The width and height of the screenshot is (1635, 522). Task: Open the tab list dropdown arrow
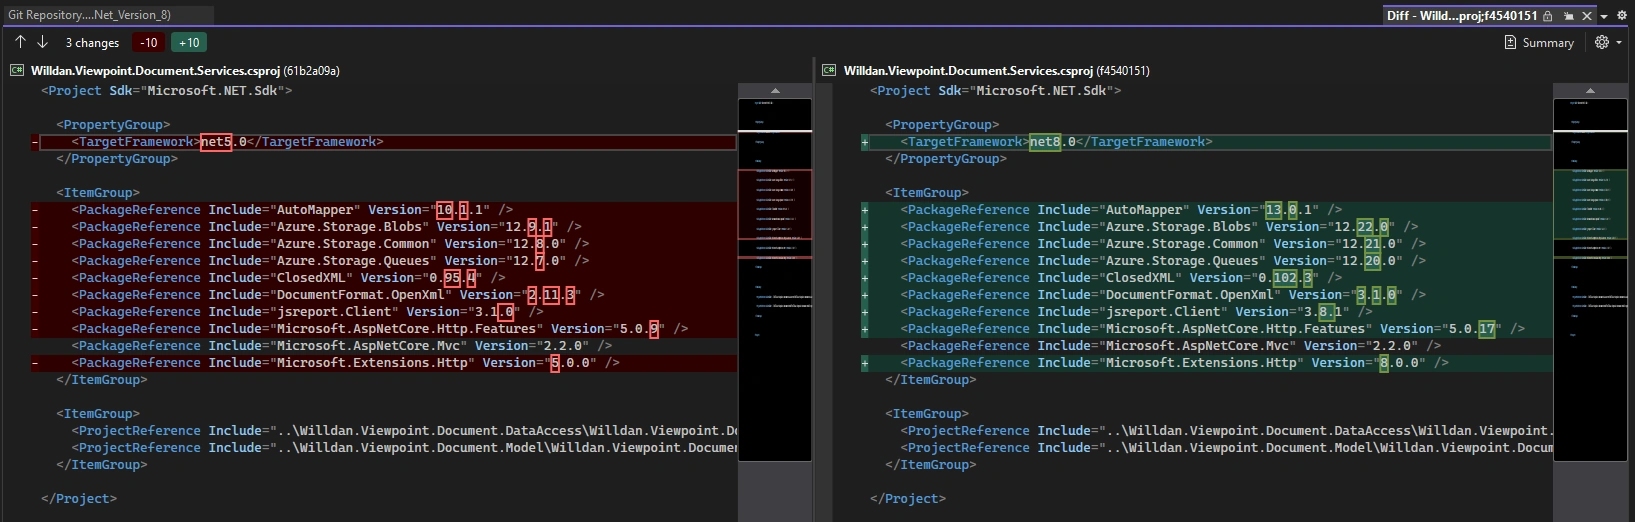pyautogui.click(x=1604, y=17)
